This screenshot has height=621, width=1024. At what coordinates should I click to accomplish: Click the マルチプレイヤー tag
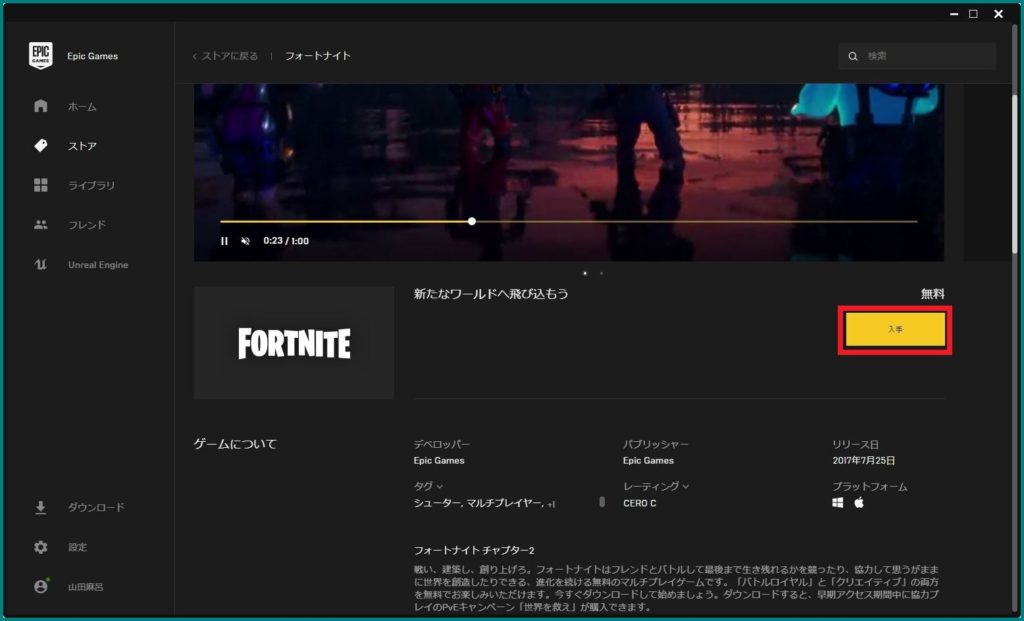pos(505,503)
